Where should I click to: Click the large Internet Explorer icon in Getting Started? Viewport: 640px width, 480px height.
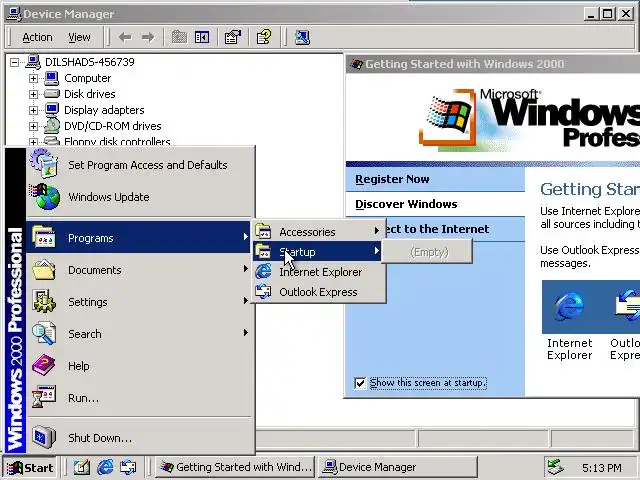(x=569, y=306)
